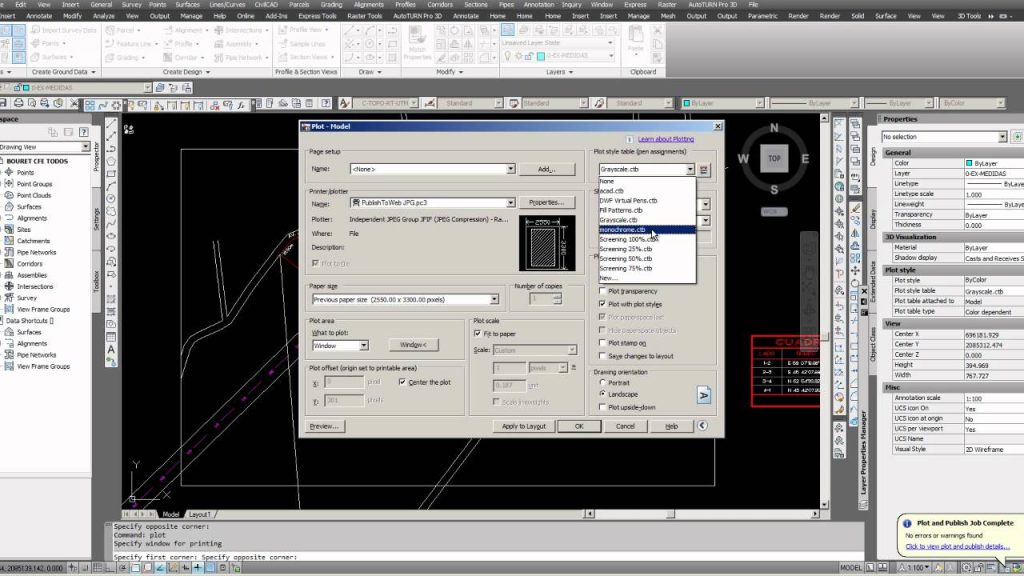Image resolution: width=1024 pixels, height=576 pixels.
Task: Select the Polyline draw tool
Action: click(x=111, y=149)
